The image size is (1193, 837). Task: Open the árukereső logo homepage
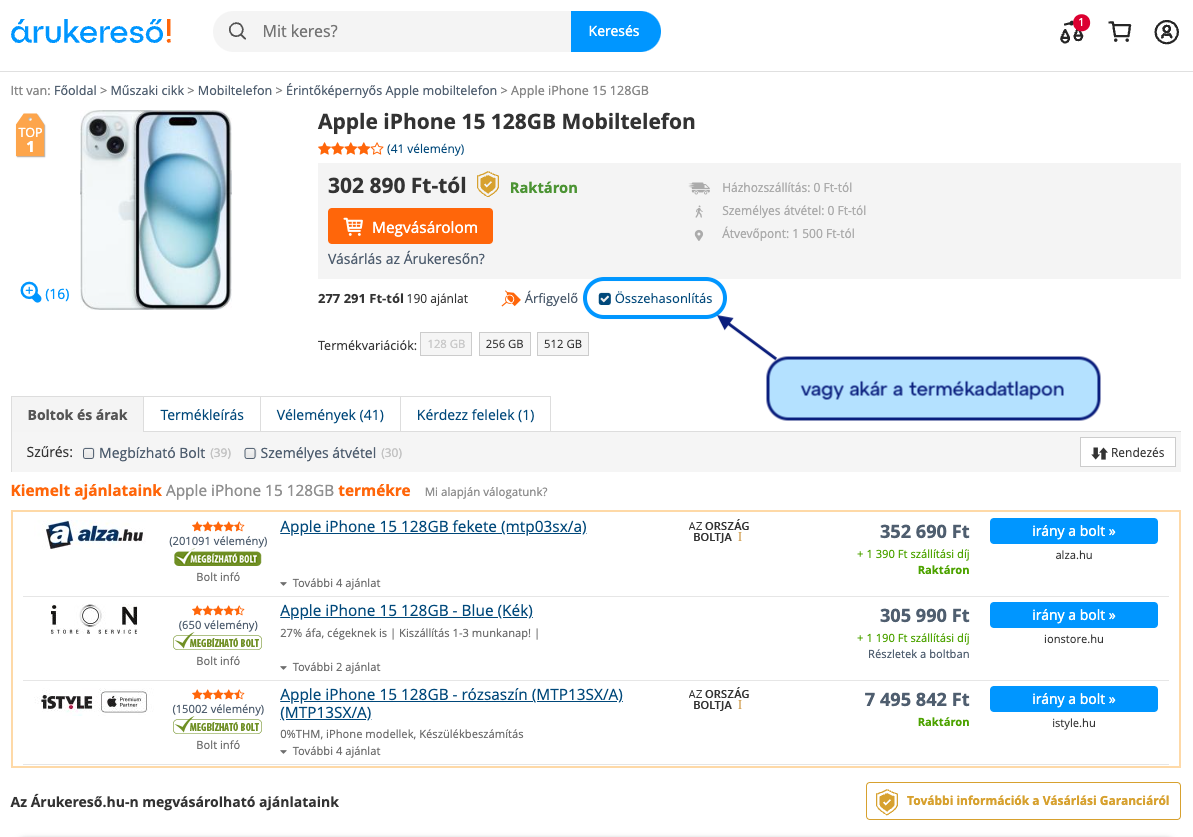coord(91,31)
